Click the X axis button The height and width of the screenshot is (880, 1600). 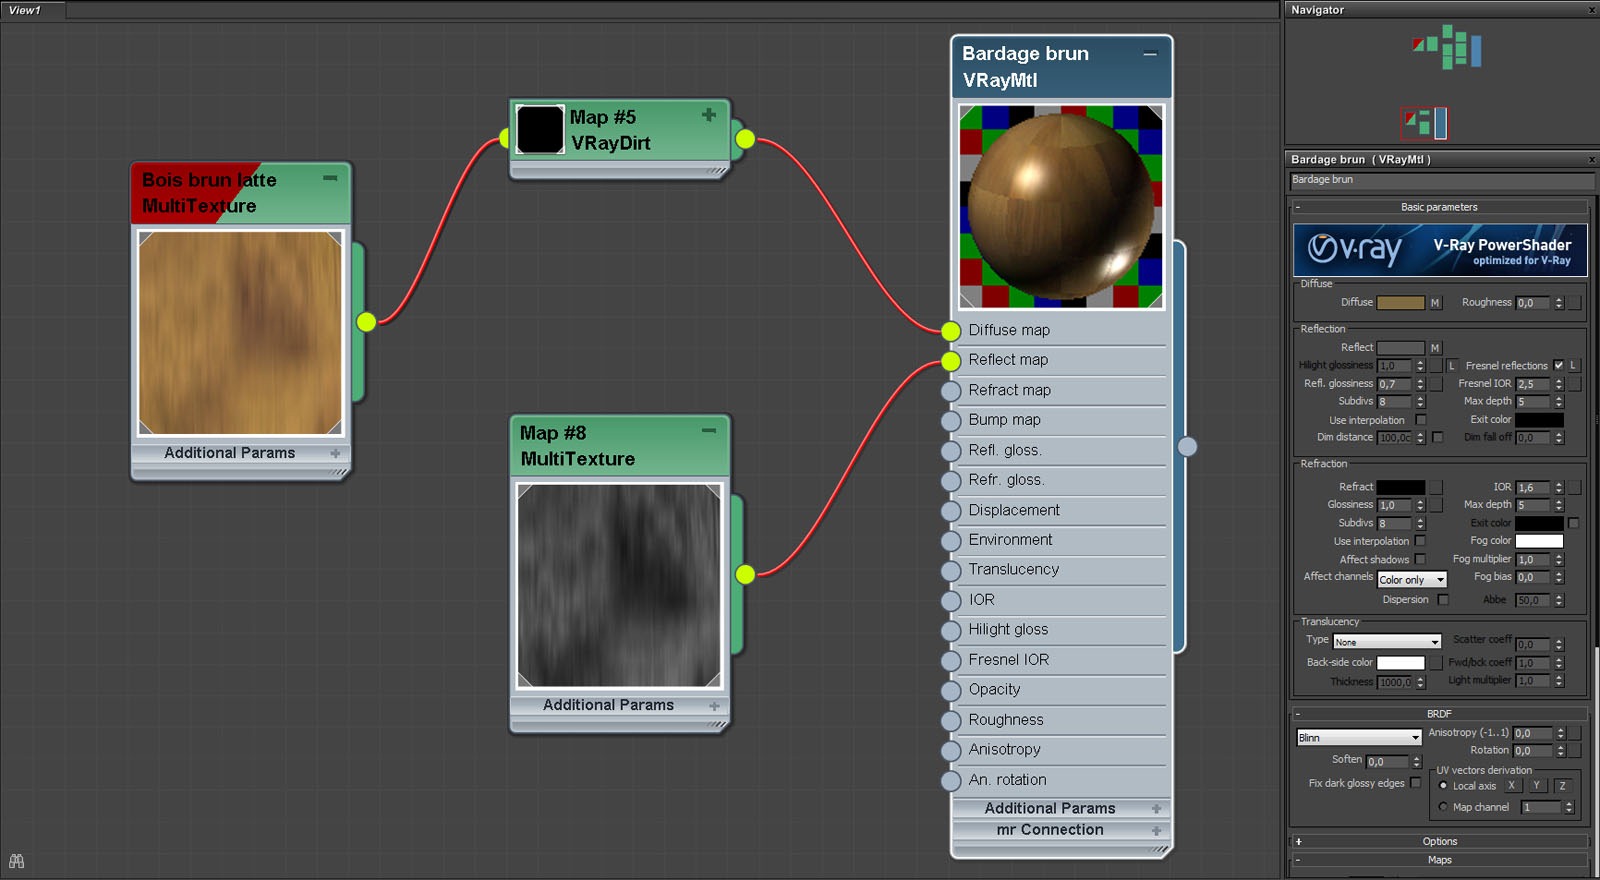pyautogui.click(x=1511, y=786)
